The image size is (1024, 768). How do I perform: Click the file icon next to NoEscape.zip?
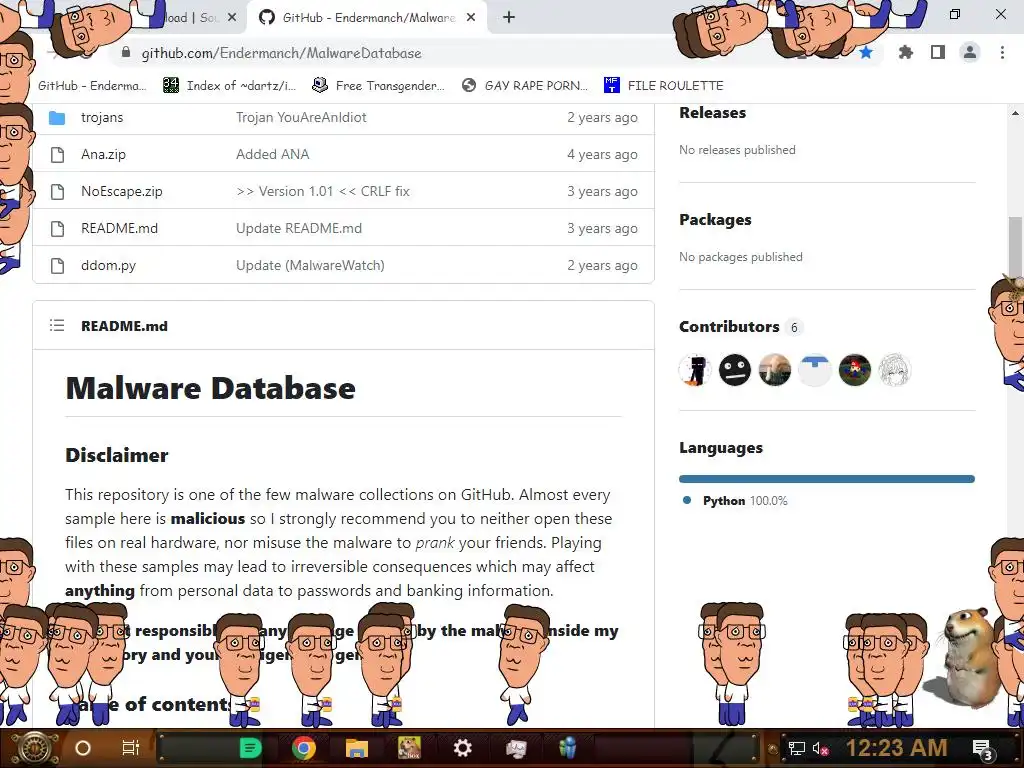tap(57, 191)
